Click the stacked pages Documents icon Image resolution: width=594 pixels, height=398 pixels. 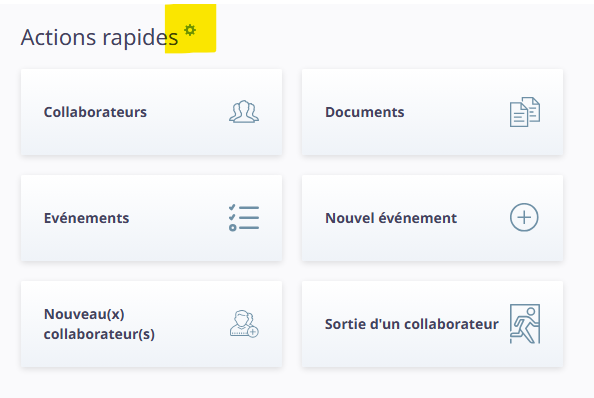click(525, 112)
